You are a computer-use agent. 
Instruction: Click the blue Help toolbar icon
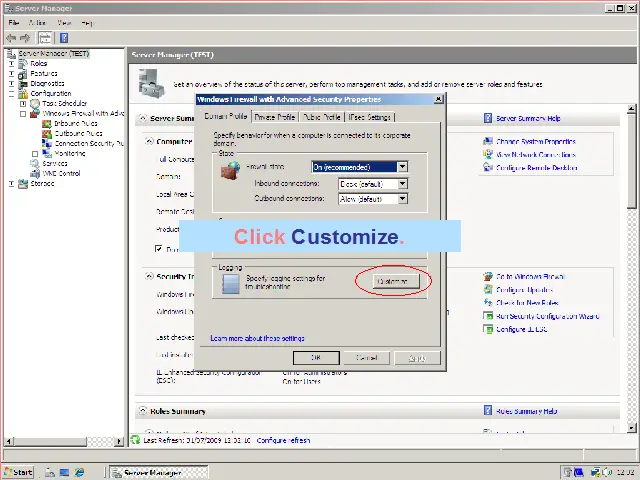click(x=64, y=38)
